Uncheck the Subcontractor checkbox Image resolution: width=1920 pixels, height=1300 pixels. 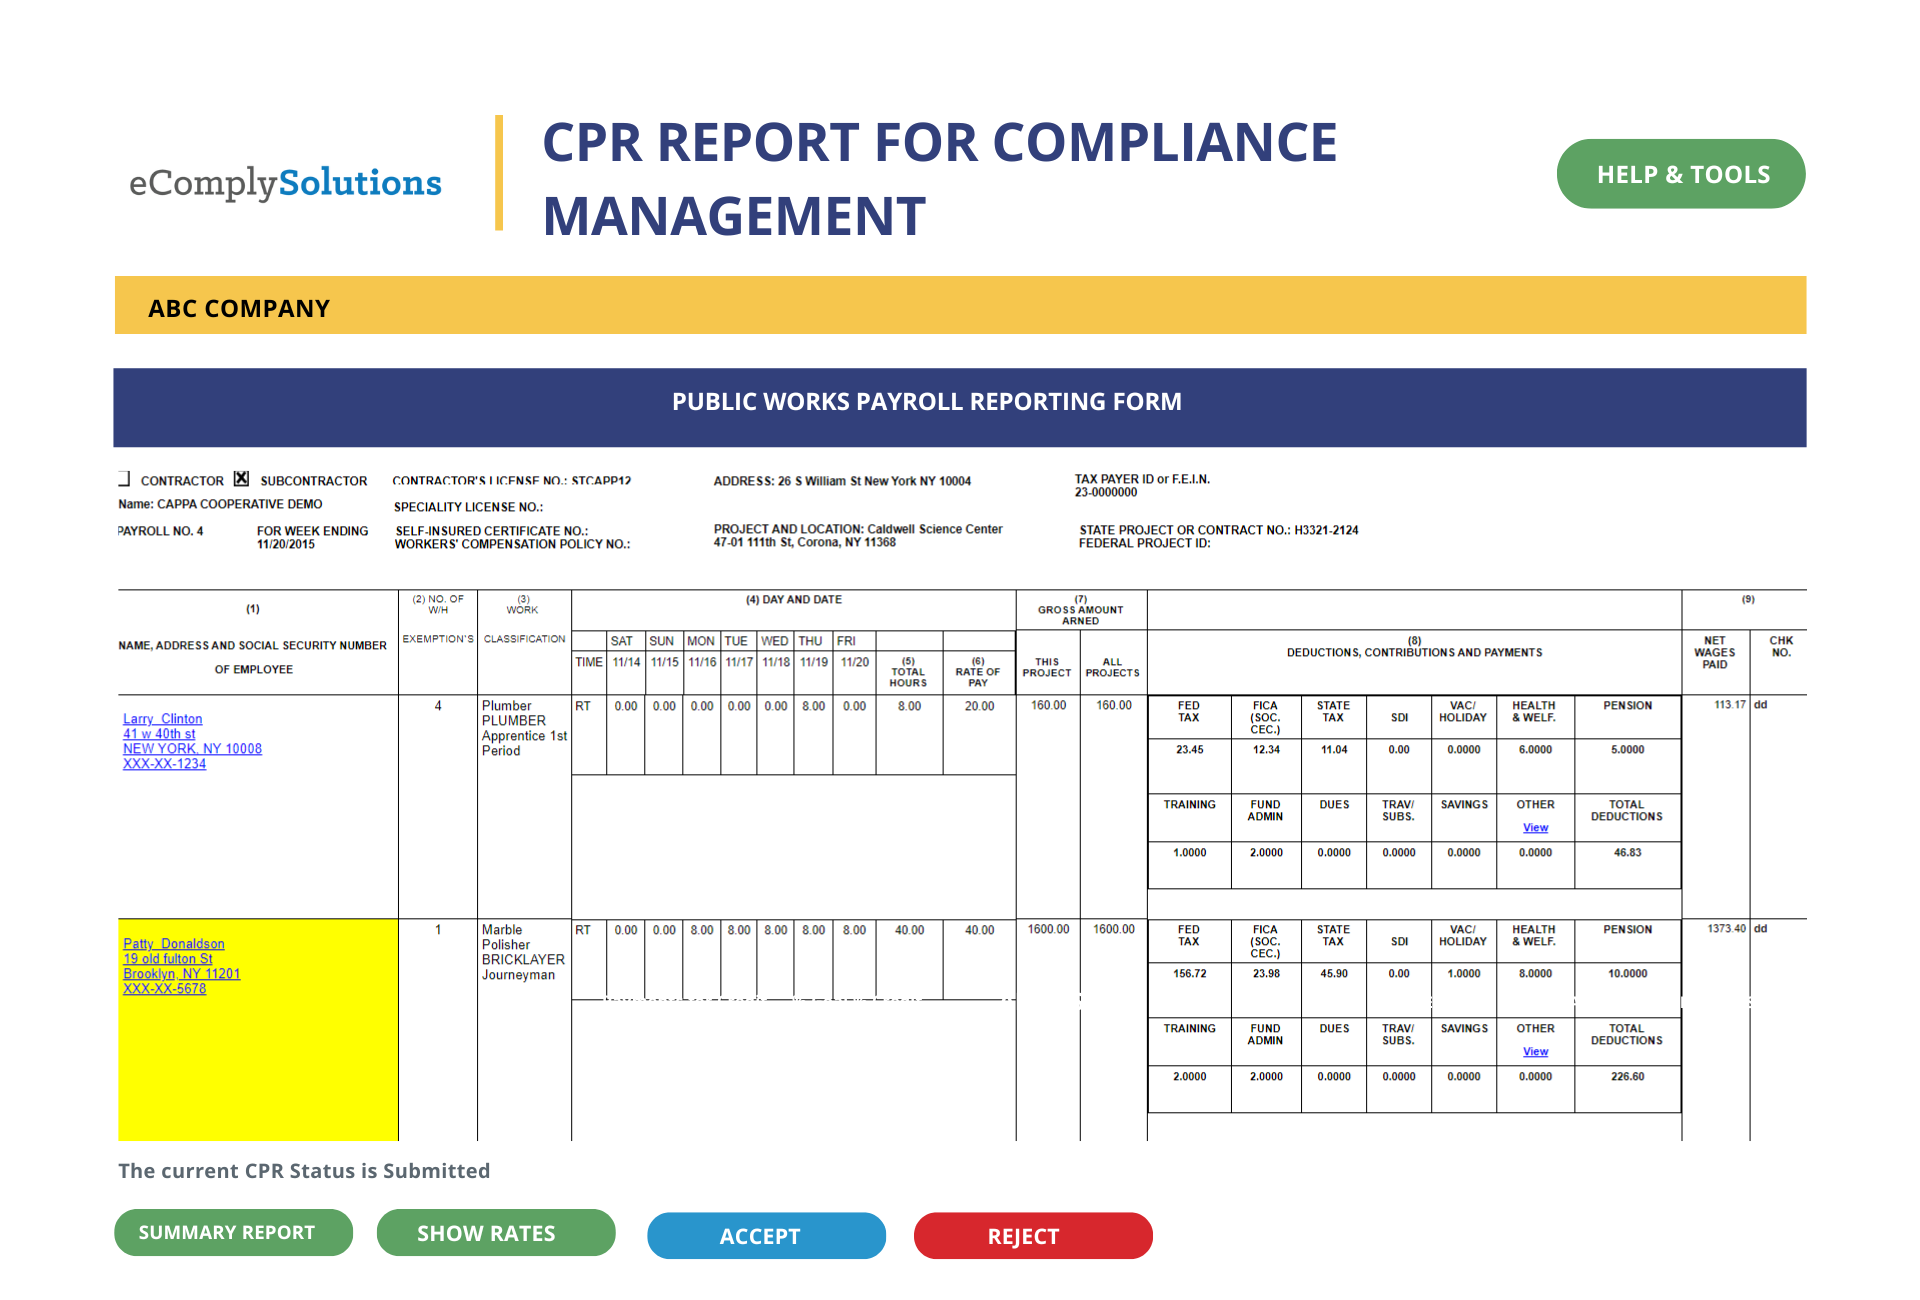[x=241, y=479]
